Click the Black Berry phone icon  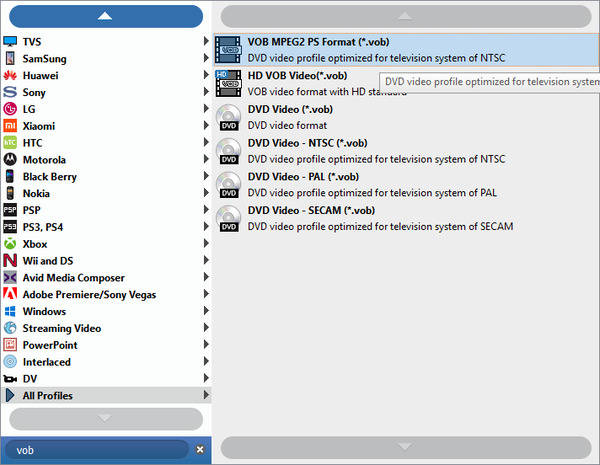pyautogui.click(x=10, y=176)
